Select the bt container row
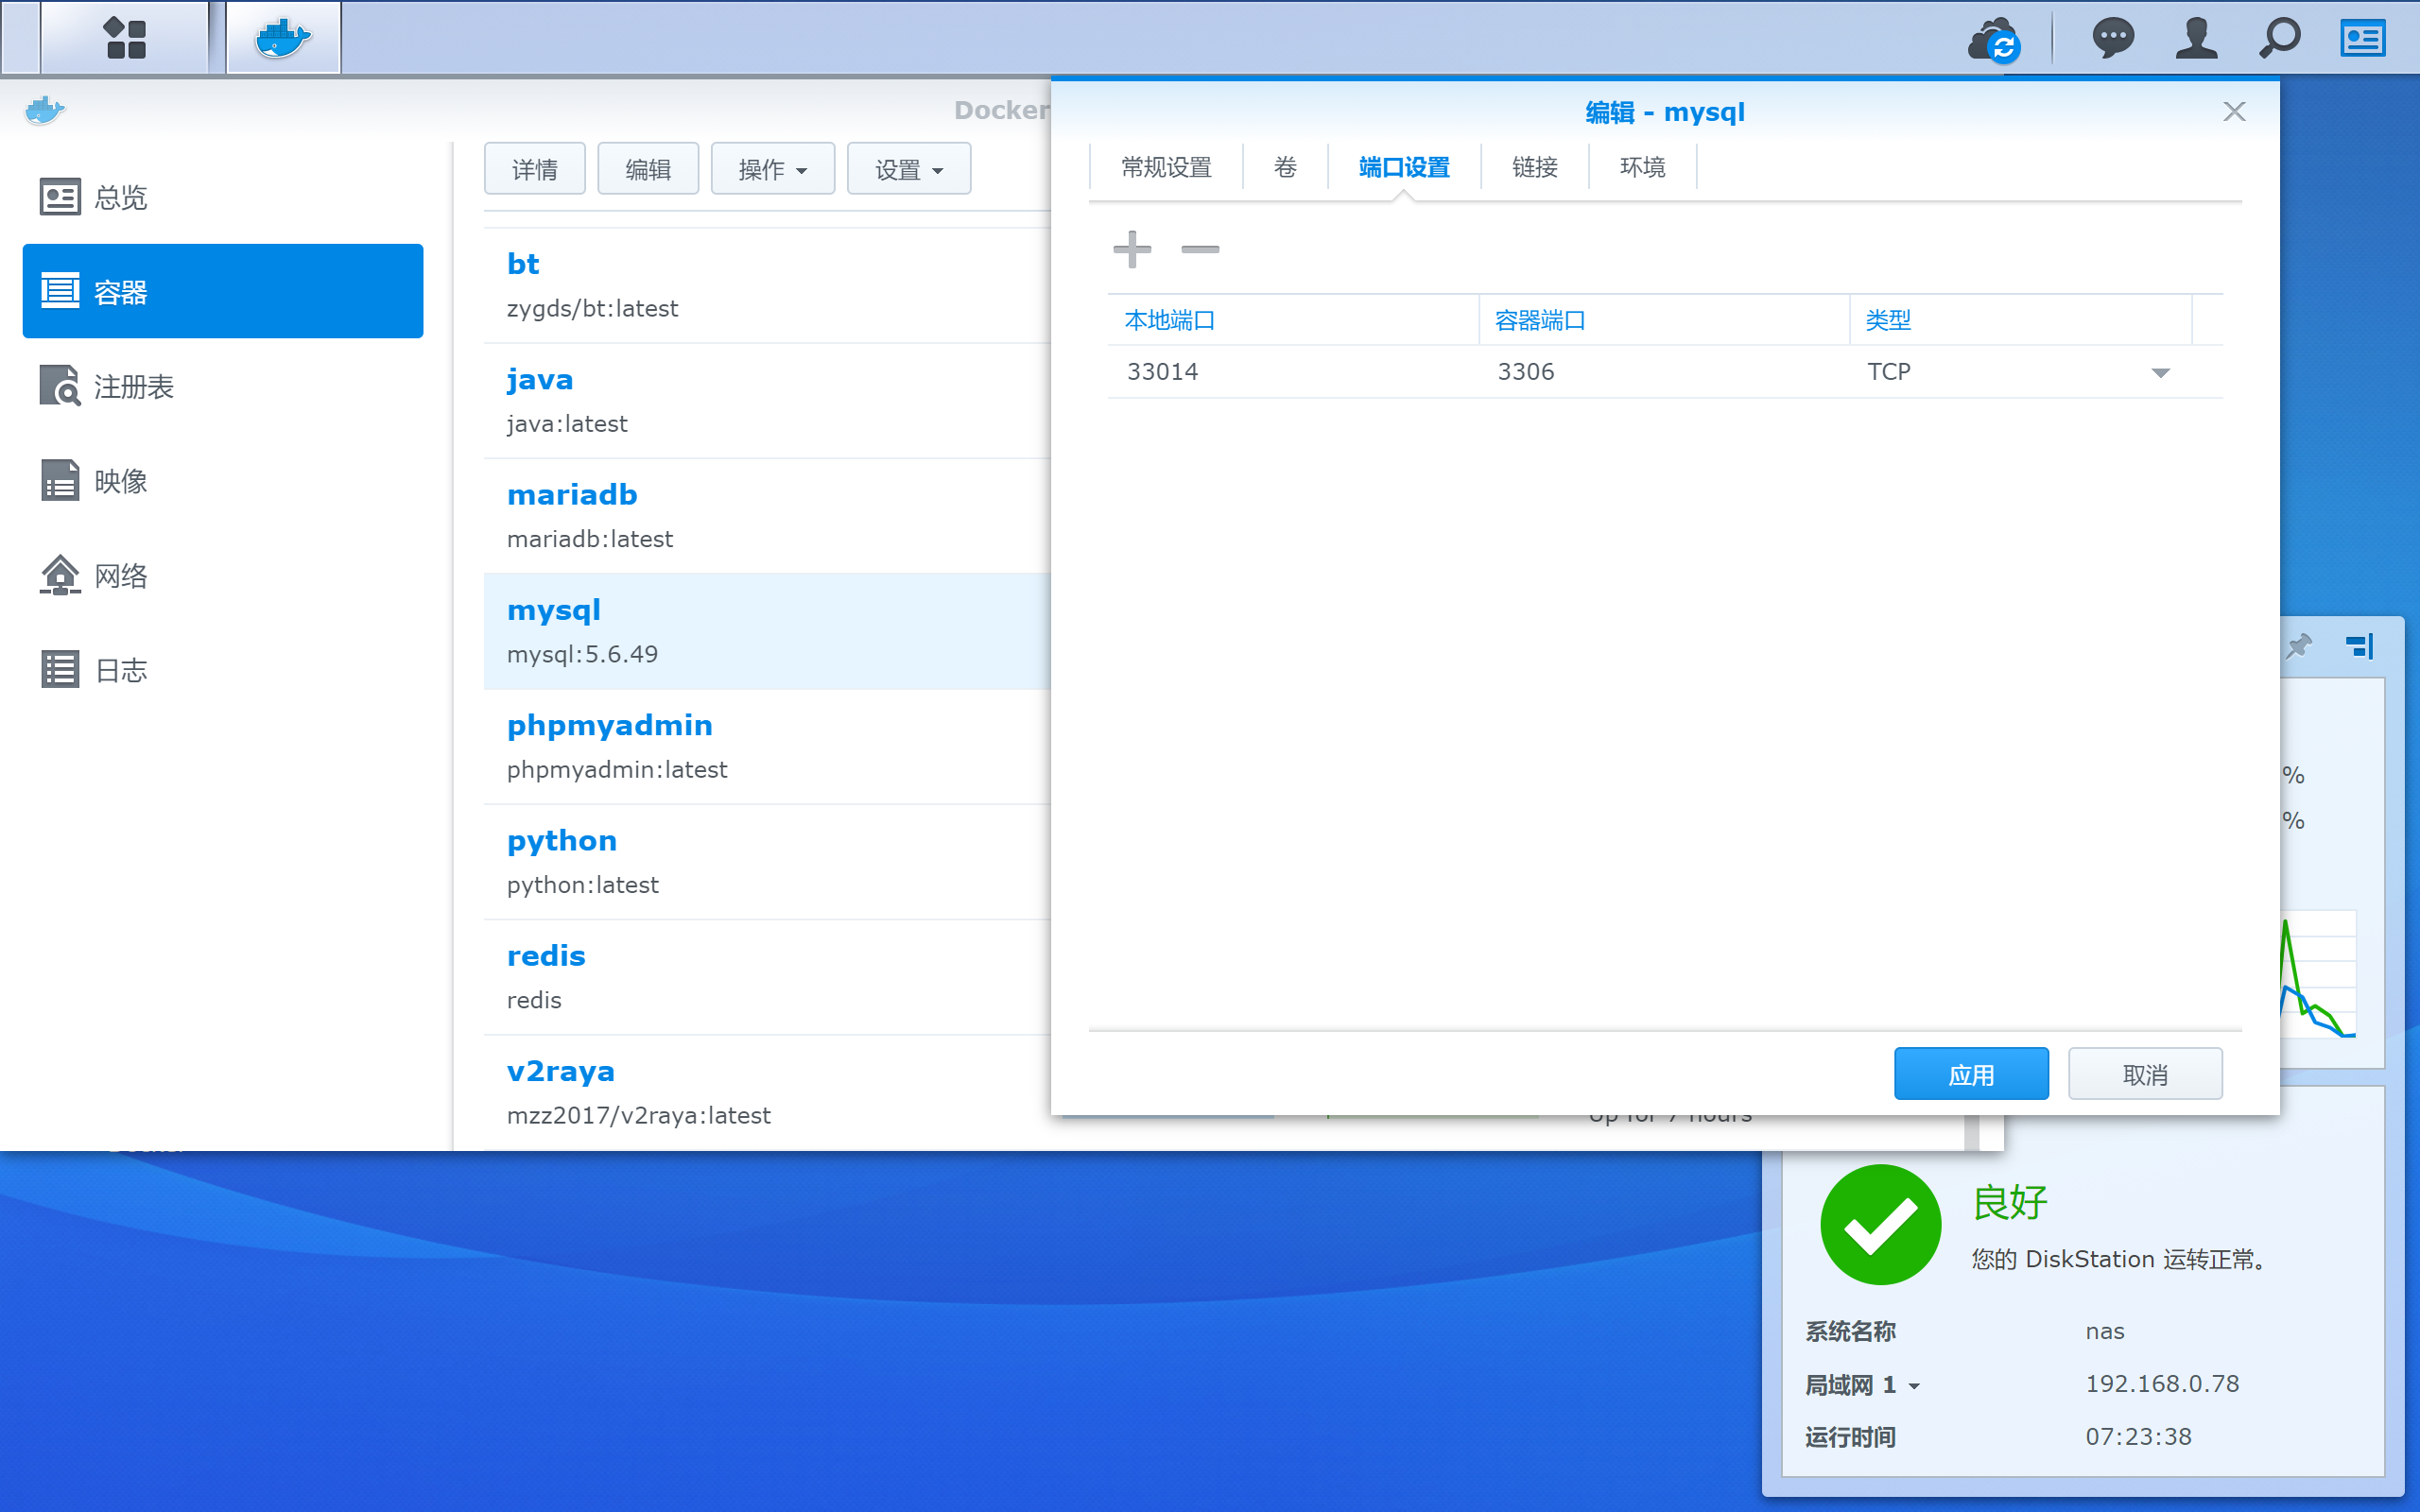This screenshot has width=2420, height=1512. tap(767, 286)
